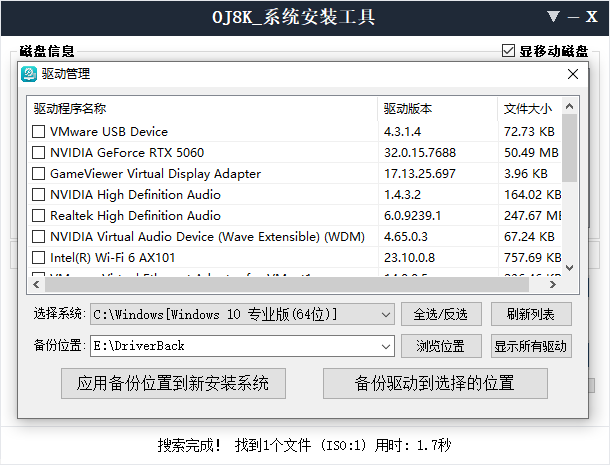Click the 757.69 KB size cell
This screenshot has width=610, height=465.
[x=533, y=258]
